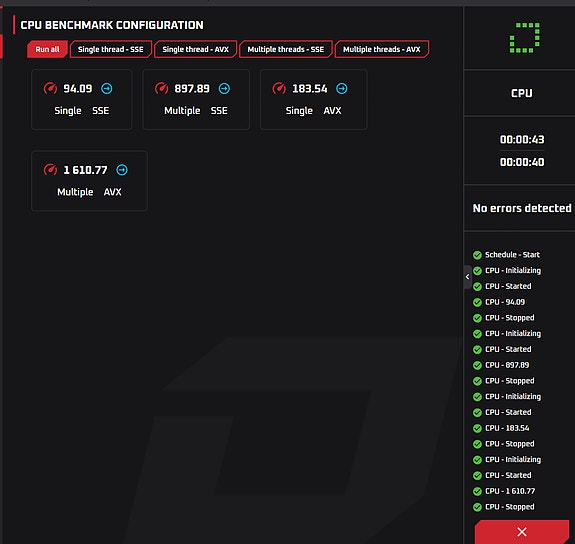Open the arrow icon beside 1 610.77
This screenshot has width=575, height=544.
click(122, 170)
